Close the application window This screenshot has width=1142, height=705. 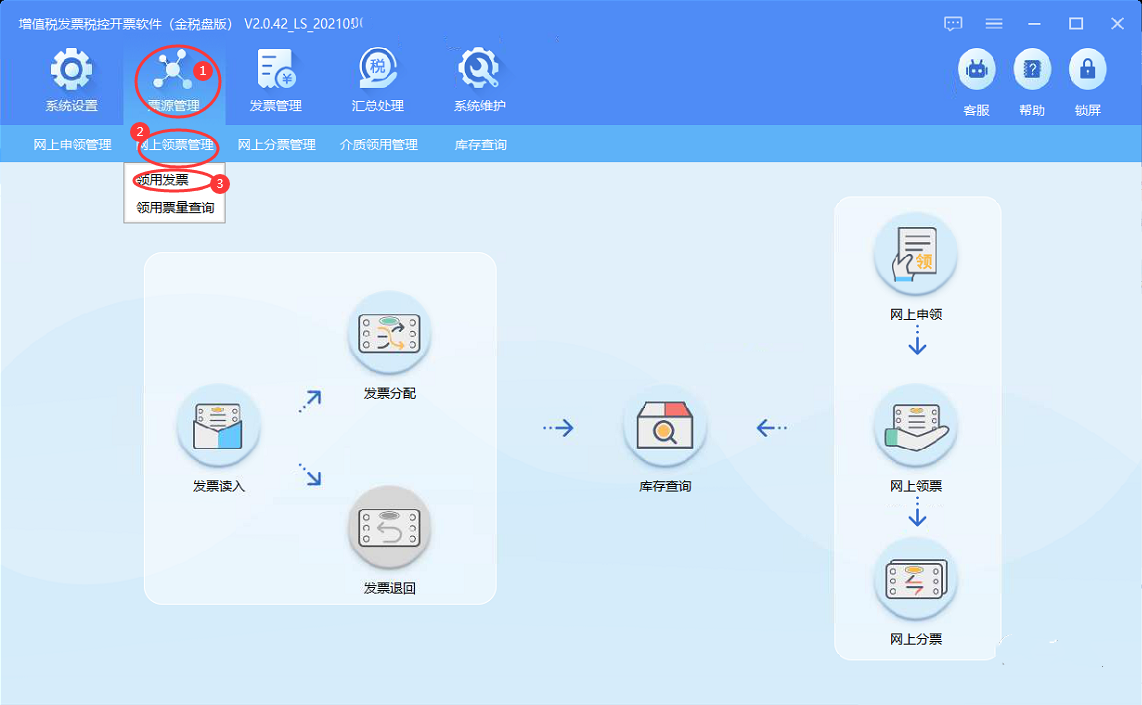(1117, 24)
